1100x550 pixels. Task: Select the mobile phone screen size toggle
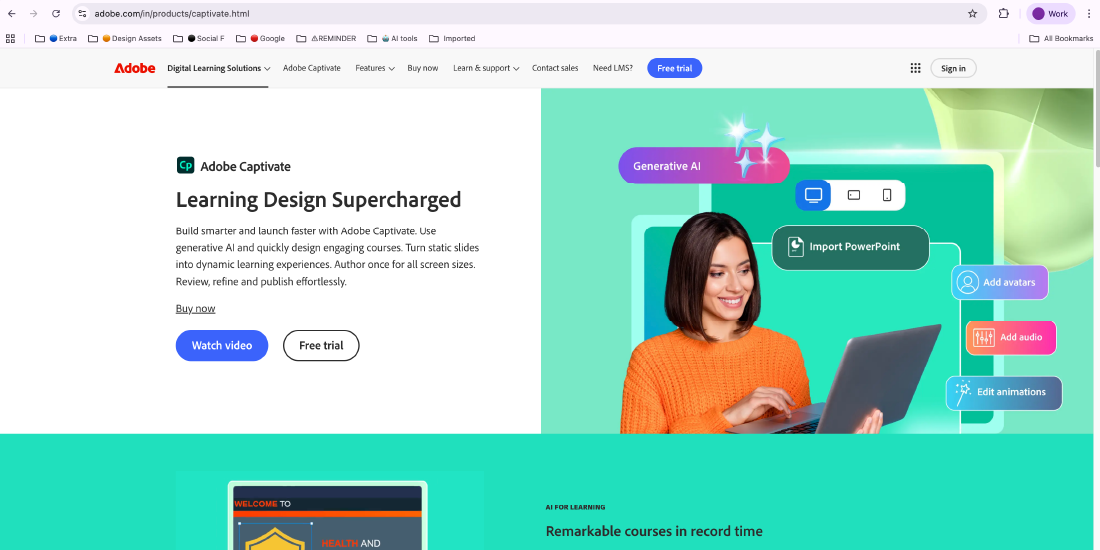coord(887,195)
